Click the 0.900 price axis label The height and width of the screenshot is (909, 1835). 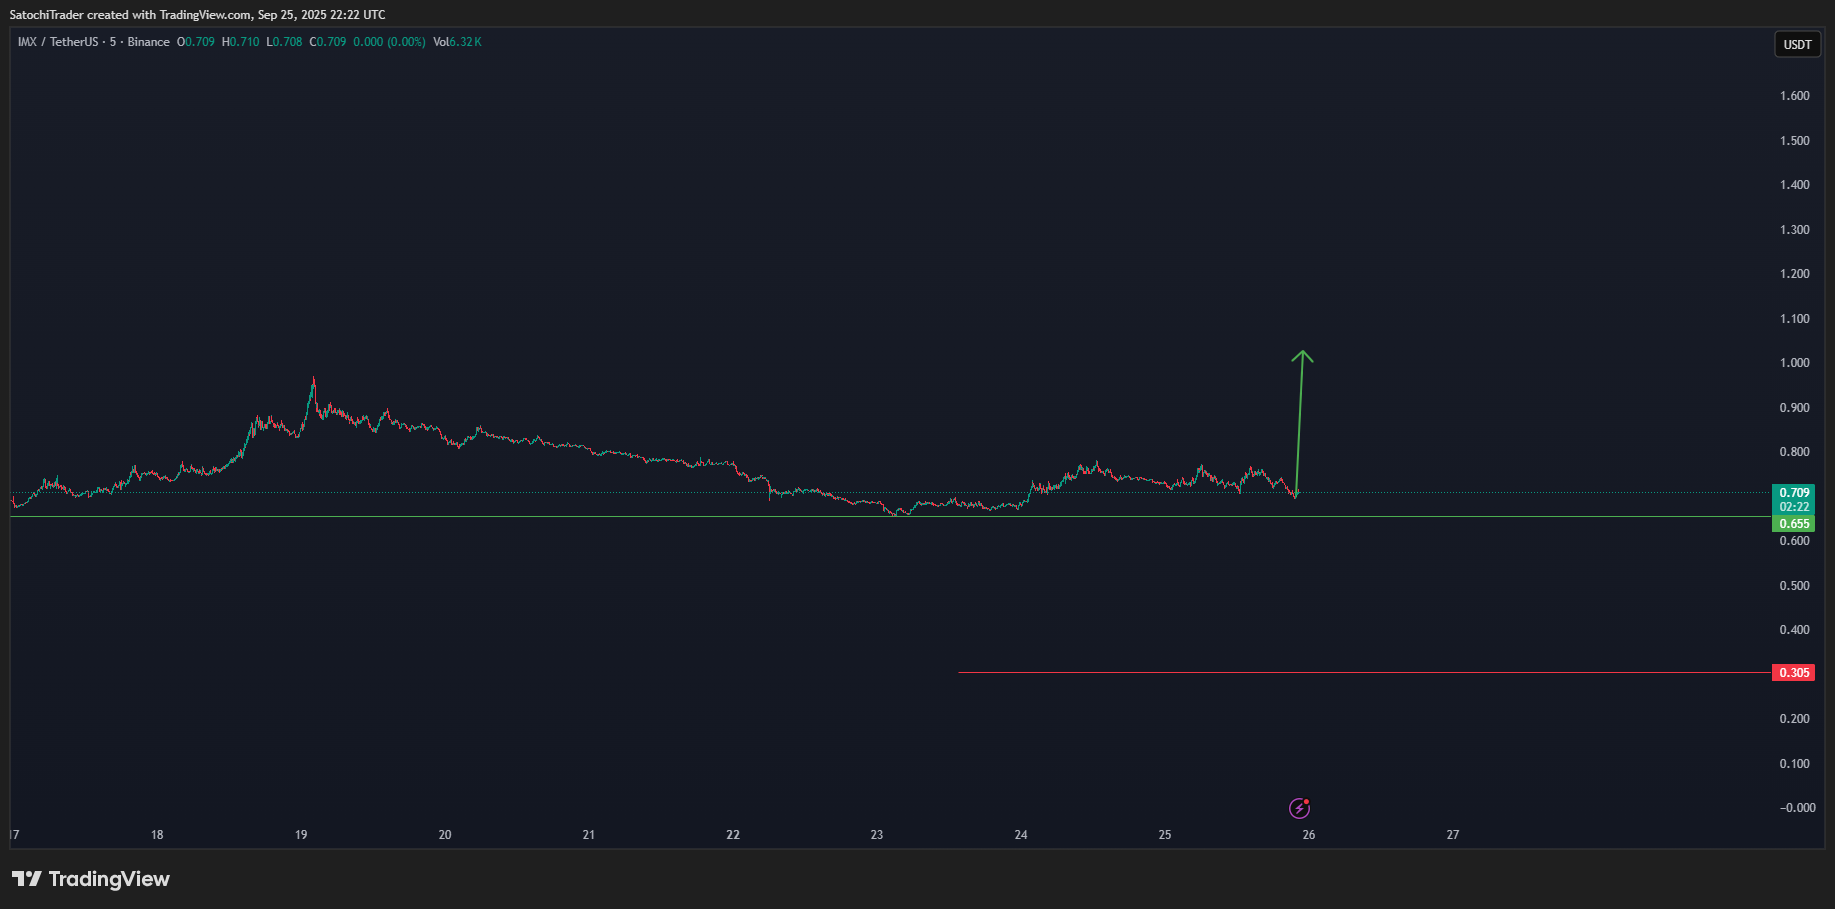pos(1794,408)
